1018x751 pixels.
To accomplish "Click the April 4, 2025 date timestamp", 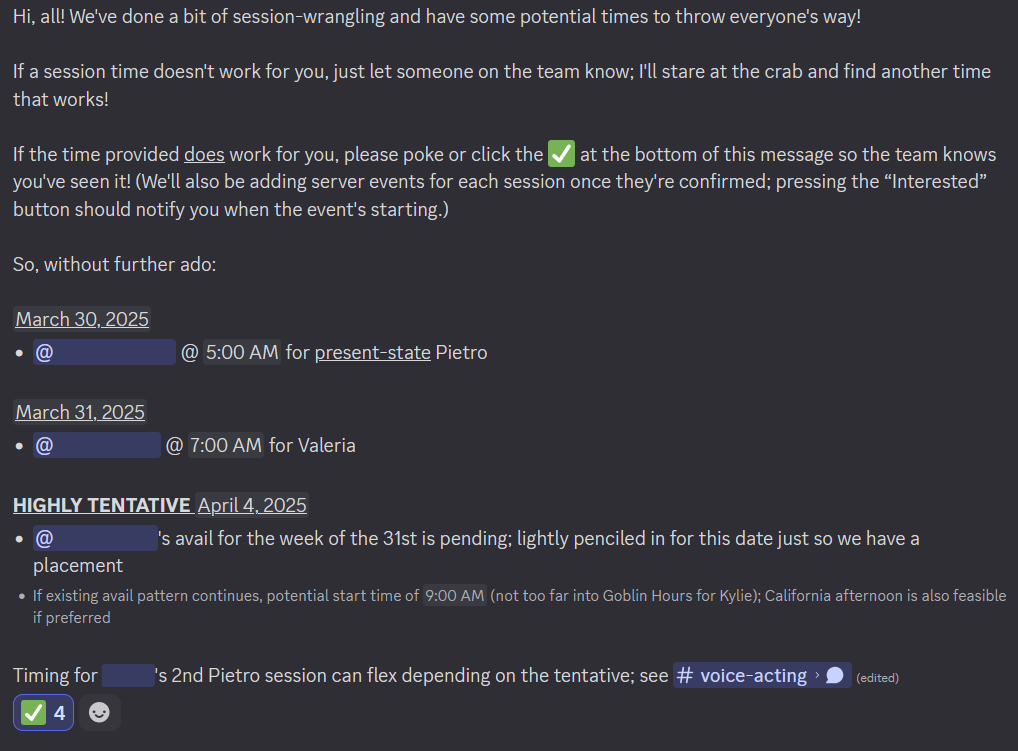I will click(252, 504).
